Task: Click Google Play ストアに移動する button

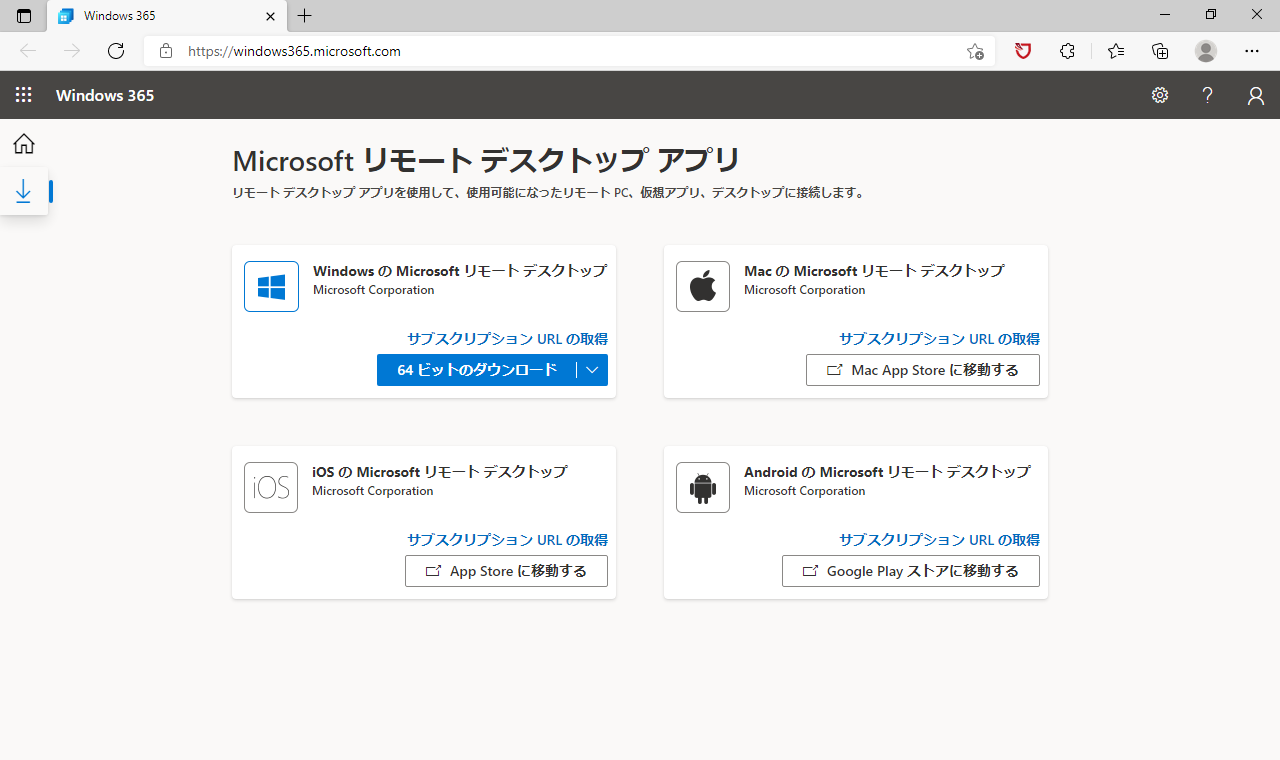Action: coord(911,571)
